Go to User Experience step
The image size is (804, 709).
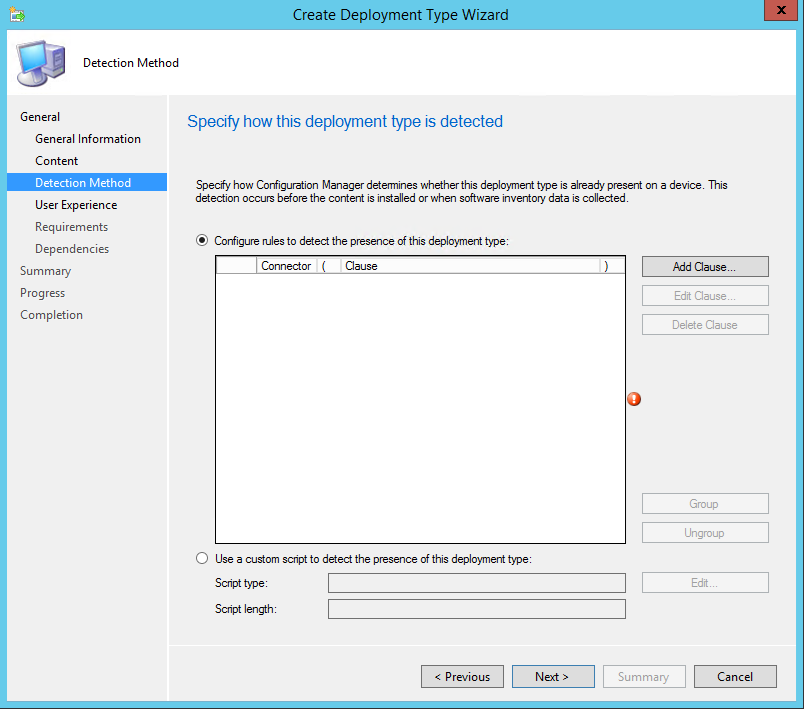pos(76,205)
